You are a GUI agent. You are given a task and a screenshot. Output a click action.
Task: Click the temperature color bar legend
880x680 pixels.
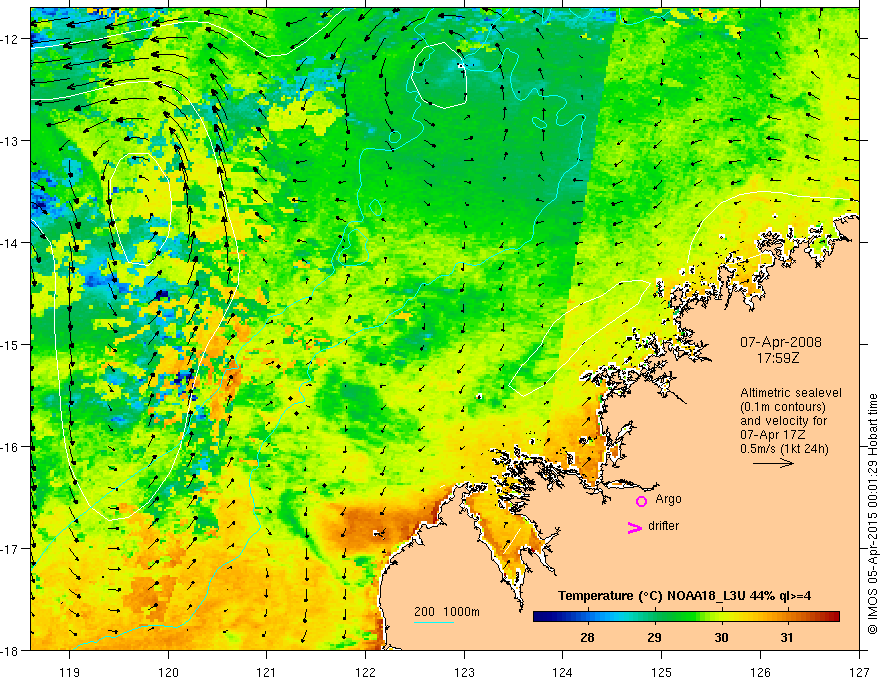[x=686, y=617]
